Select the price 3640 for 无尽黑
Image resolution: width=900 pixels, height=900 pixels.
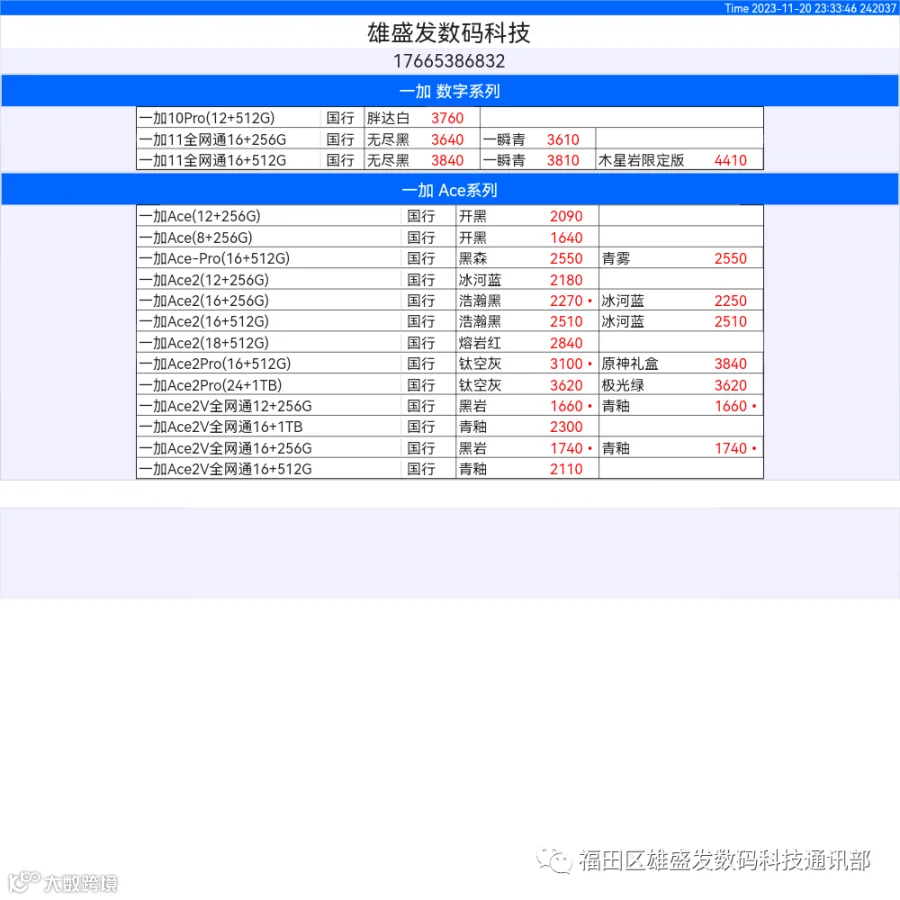[447, 139]
